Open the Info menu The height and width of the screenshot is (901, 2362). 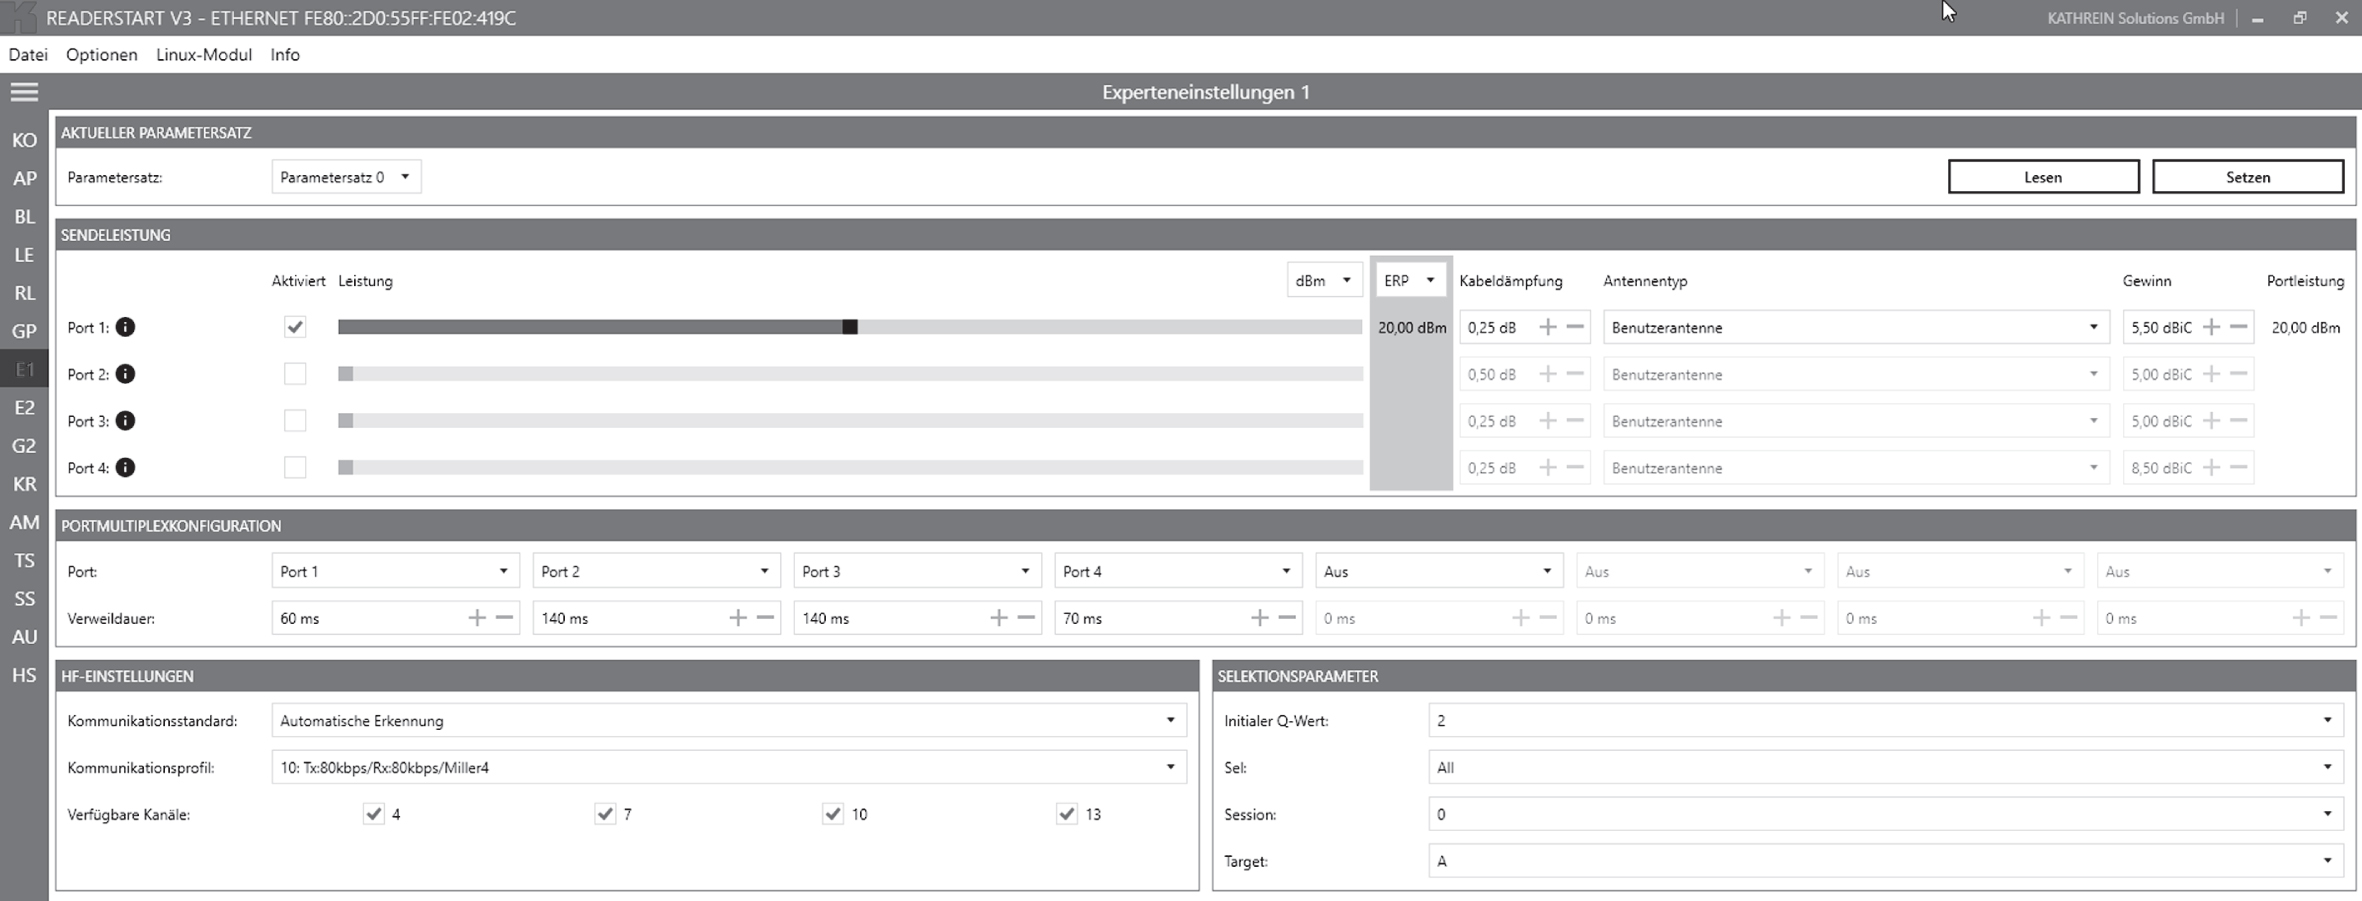pos(285,55)
